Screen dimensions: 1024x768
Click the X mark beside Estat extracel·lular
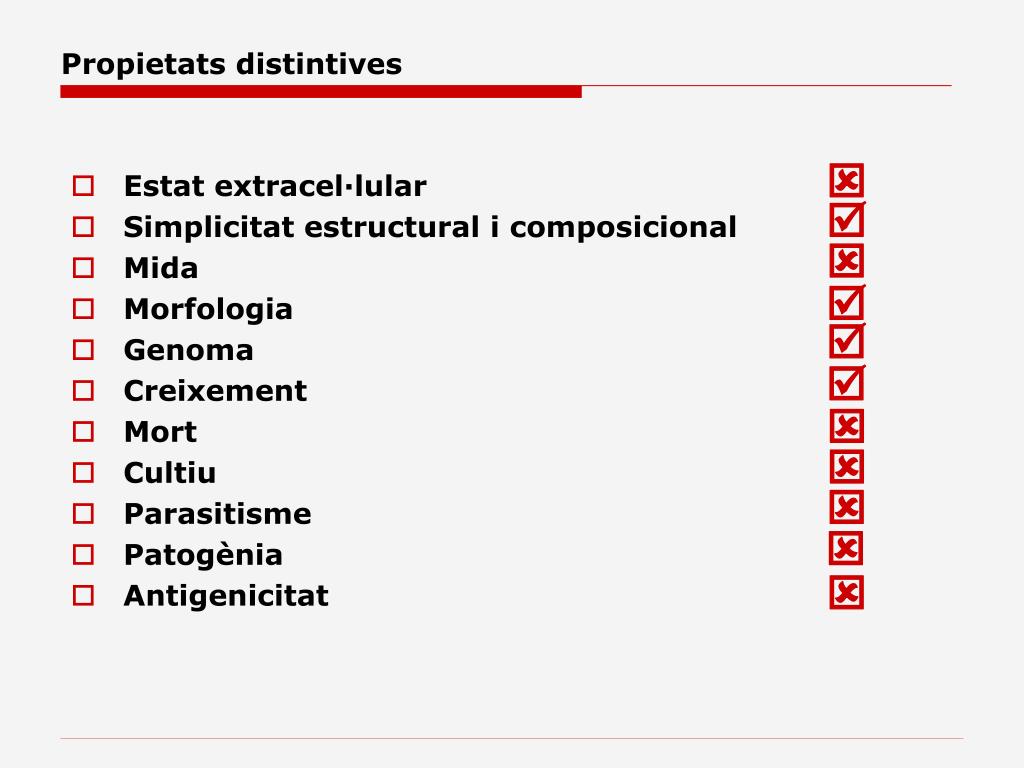pyautogui.click(x=846, y=180)
